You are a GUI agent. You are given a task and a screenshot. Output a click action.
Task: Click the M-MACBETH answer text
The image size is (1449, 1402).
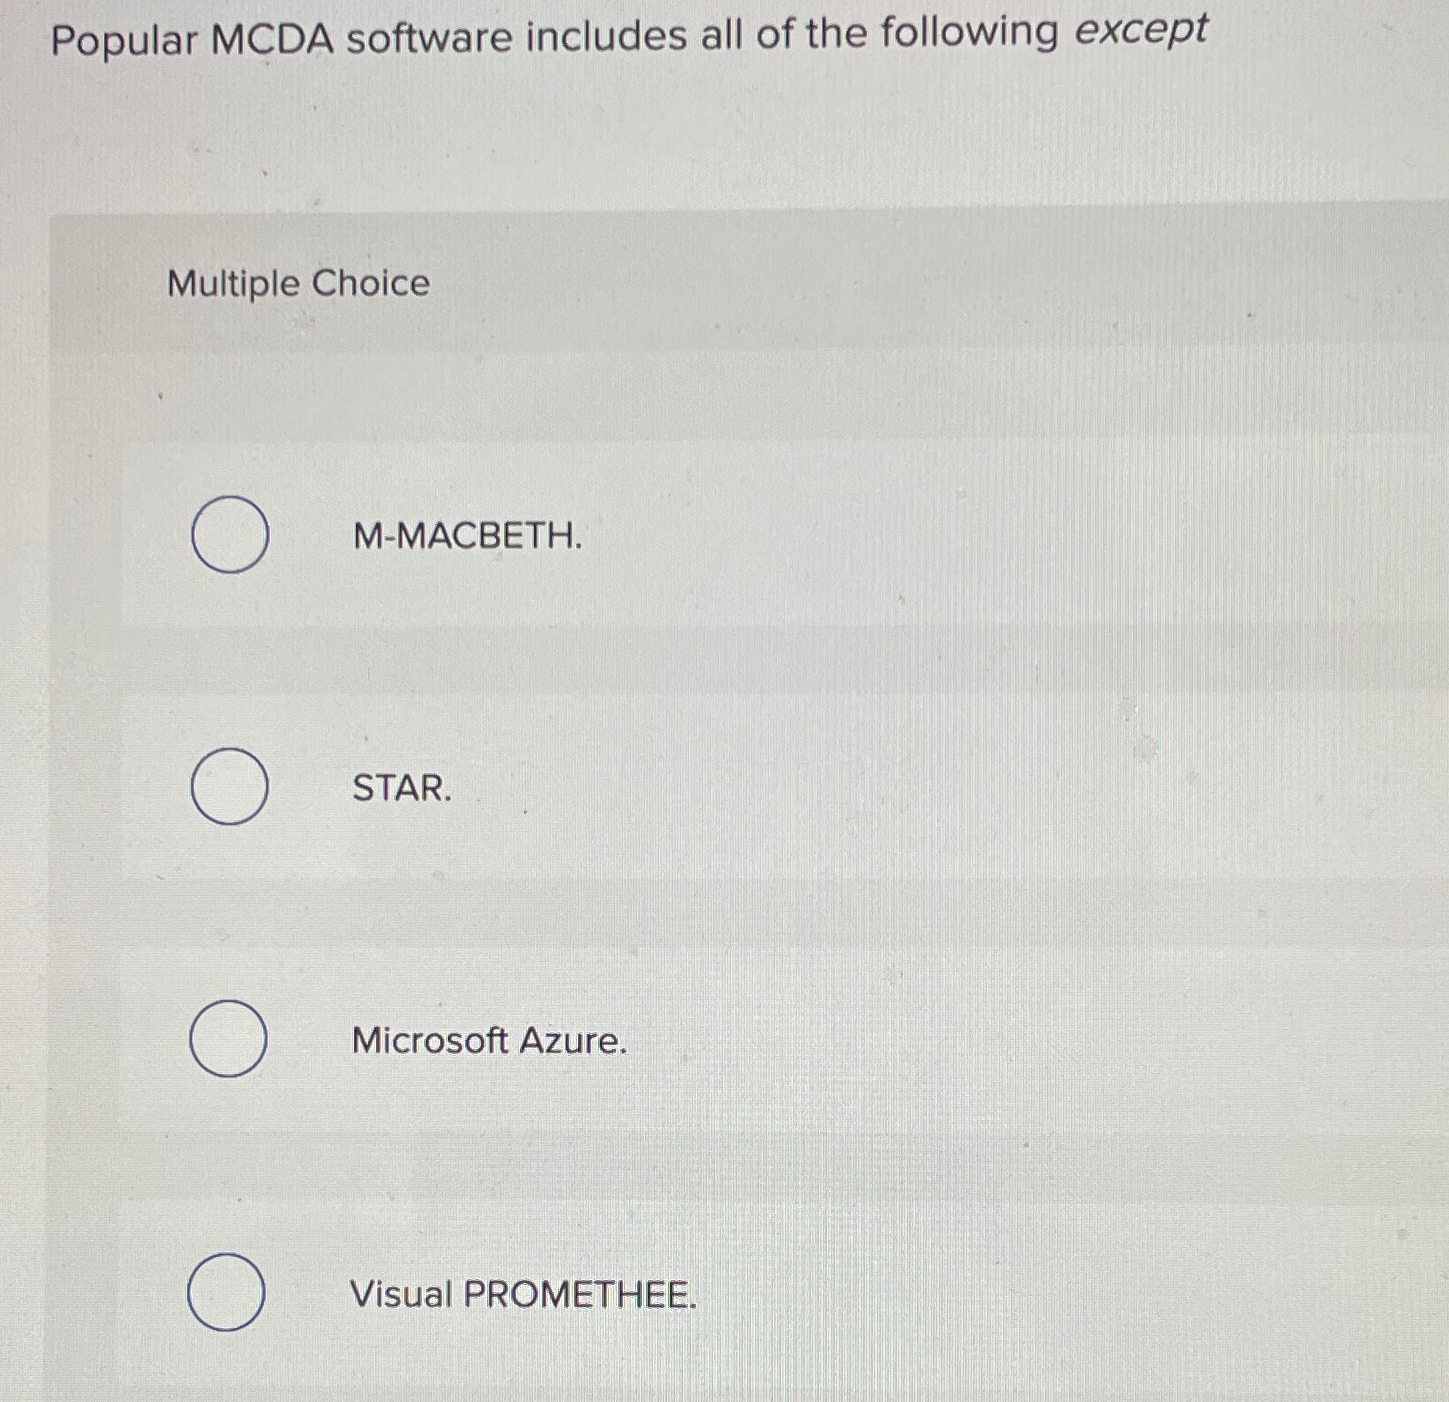(466, 537)
